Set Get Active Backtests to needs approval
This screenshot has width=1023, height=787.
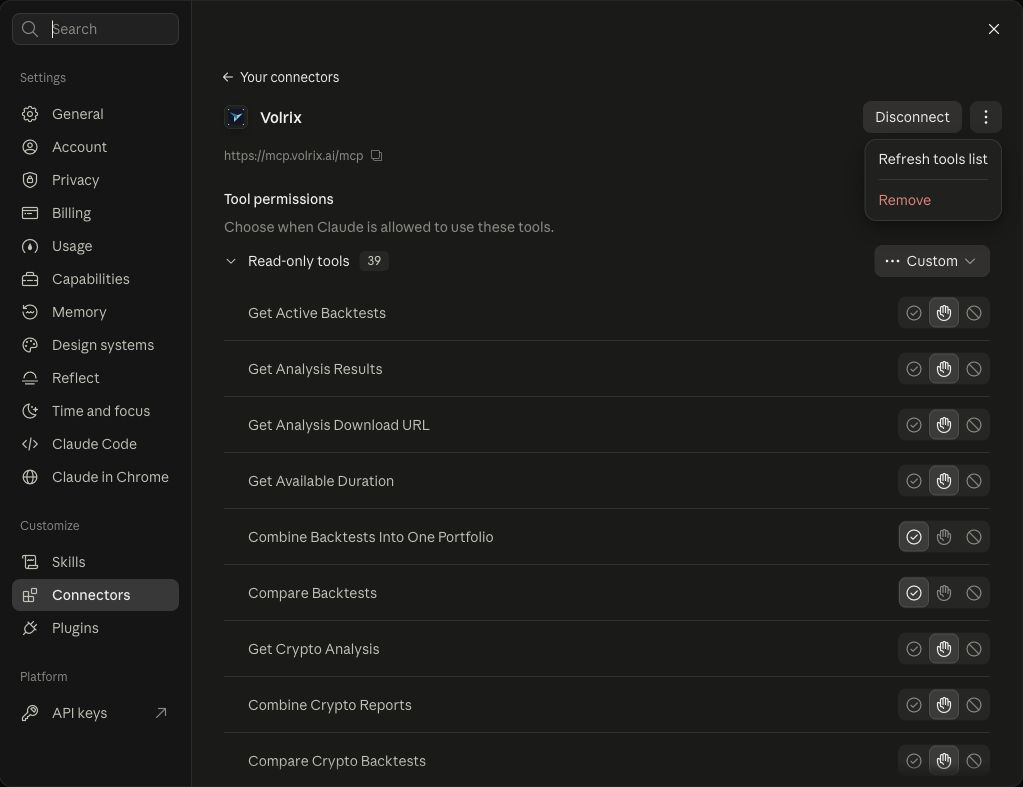pos(943,313)
